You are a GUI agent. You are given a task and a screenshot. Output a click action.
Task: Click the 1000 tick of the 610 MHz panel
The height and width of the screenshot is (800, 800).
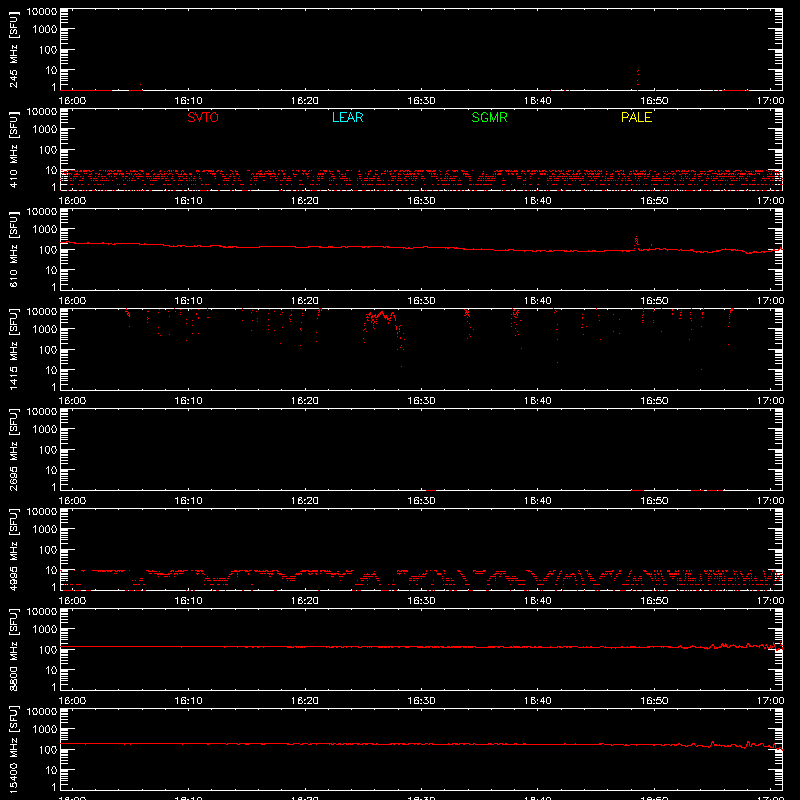tap(45, 229)
